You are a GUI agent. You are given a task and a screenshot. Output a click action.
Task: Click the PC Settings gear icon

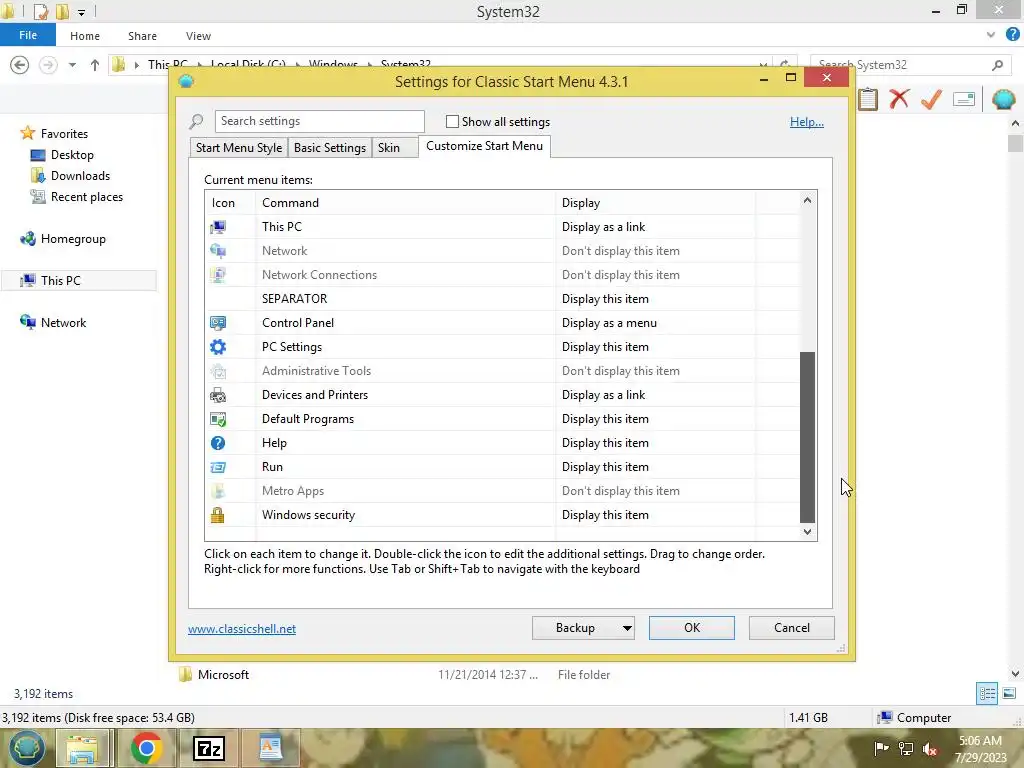[217, 347]
